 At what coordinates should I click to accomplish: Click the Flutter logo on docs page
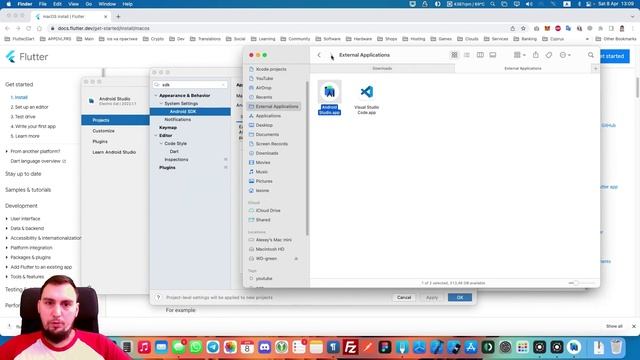pyautogui.click(x=27, y=57)
